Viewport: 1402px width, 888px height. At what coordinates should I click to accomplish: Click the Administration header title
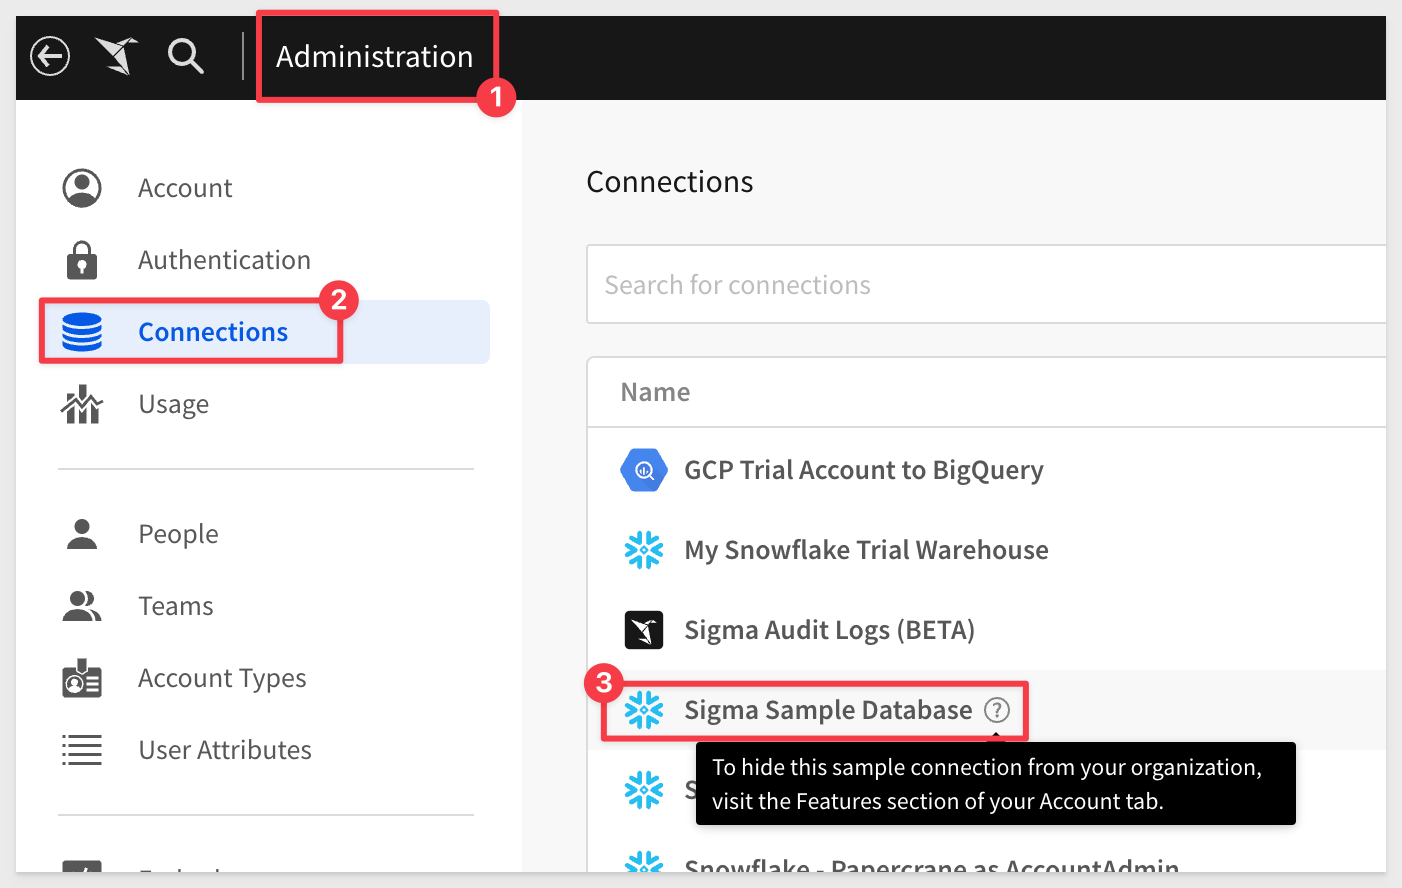(x=375, y=57)
